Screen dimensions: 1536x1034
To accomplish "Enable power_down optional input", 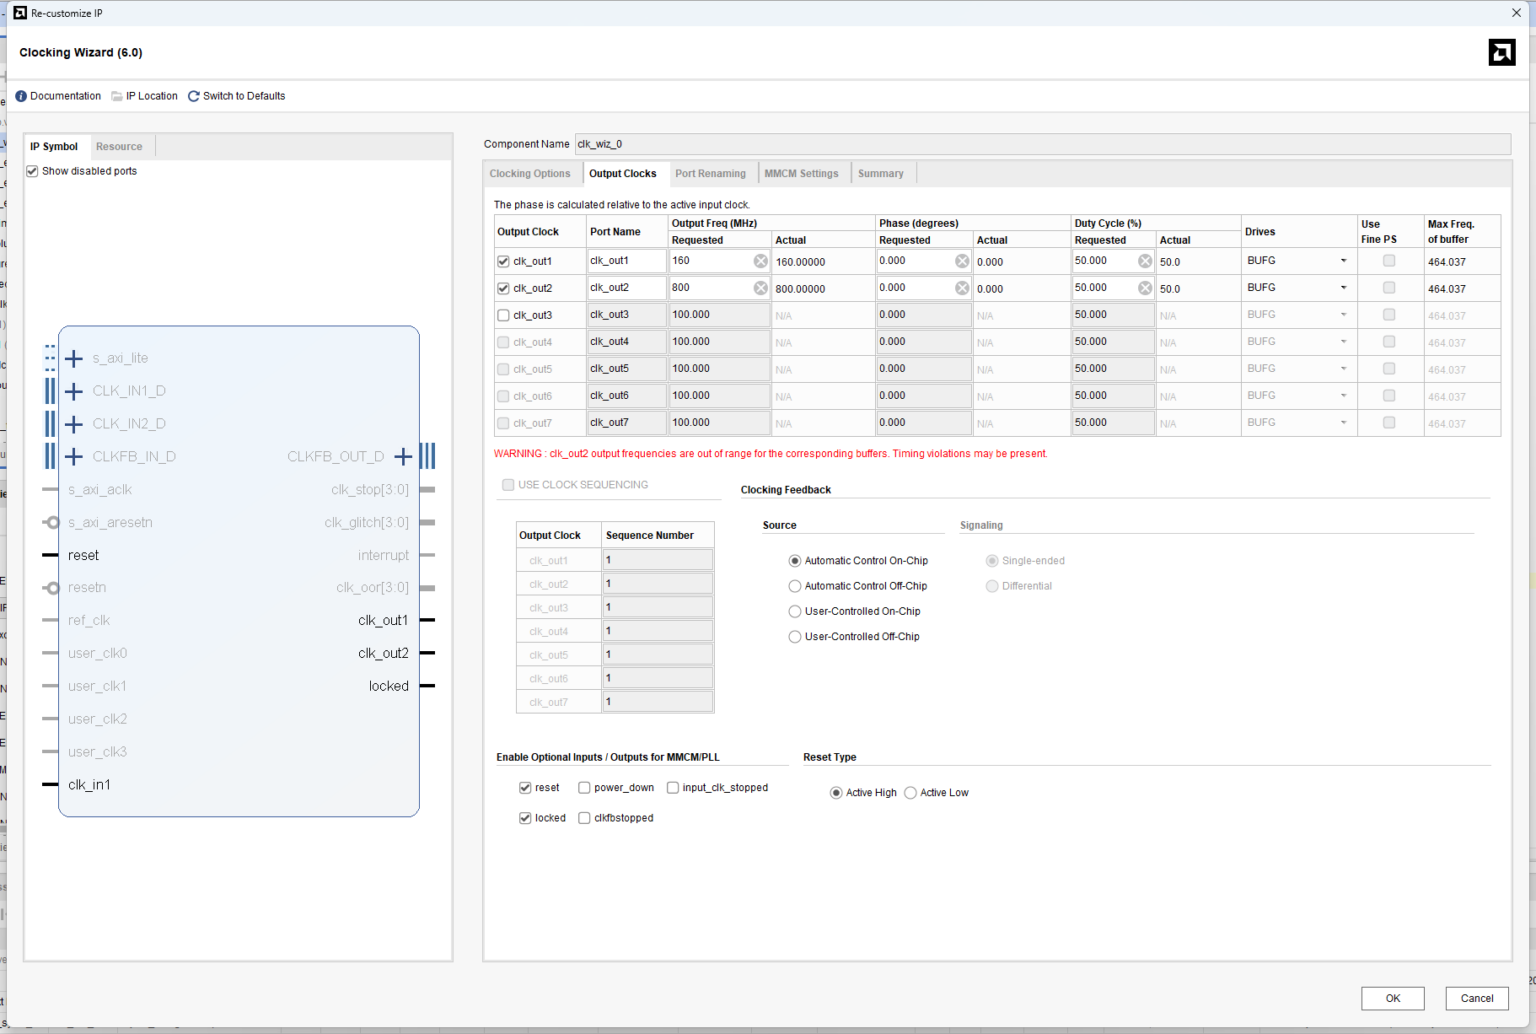I will 585,788.
